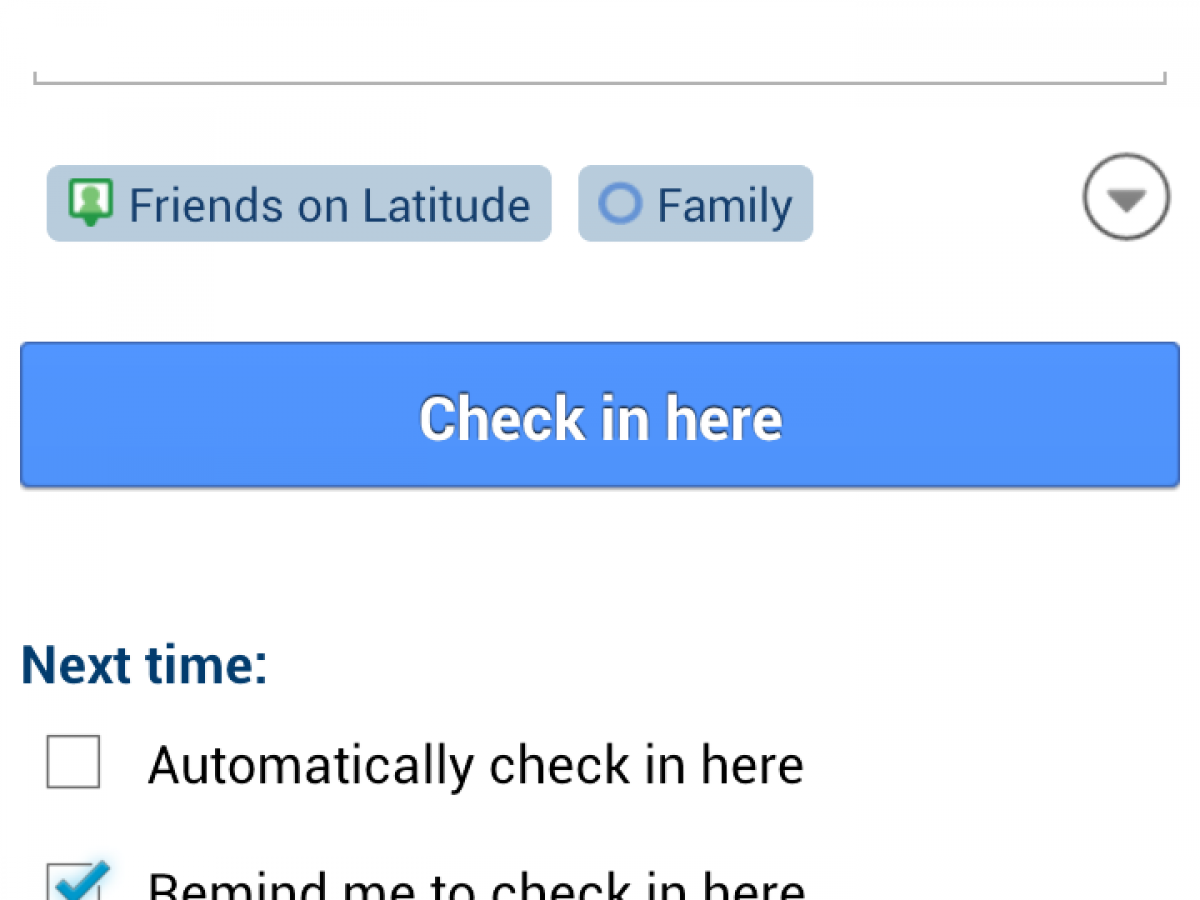Select the Family sharing chip

click(x=695, y=203)
